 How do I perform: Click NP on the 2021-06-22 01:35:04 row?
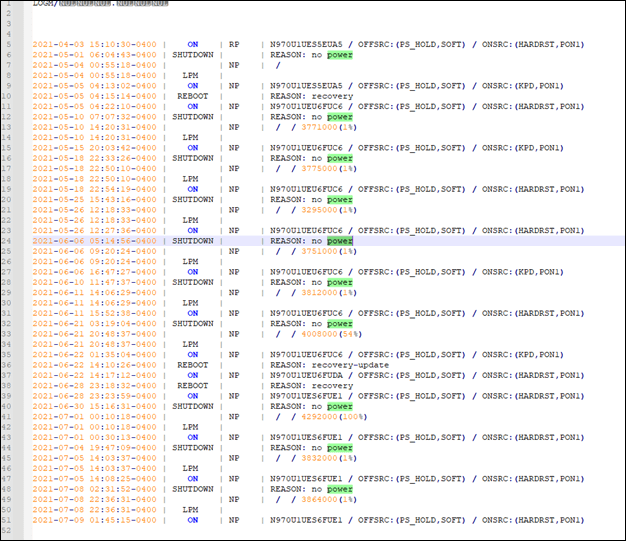234,355
